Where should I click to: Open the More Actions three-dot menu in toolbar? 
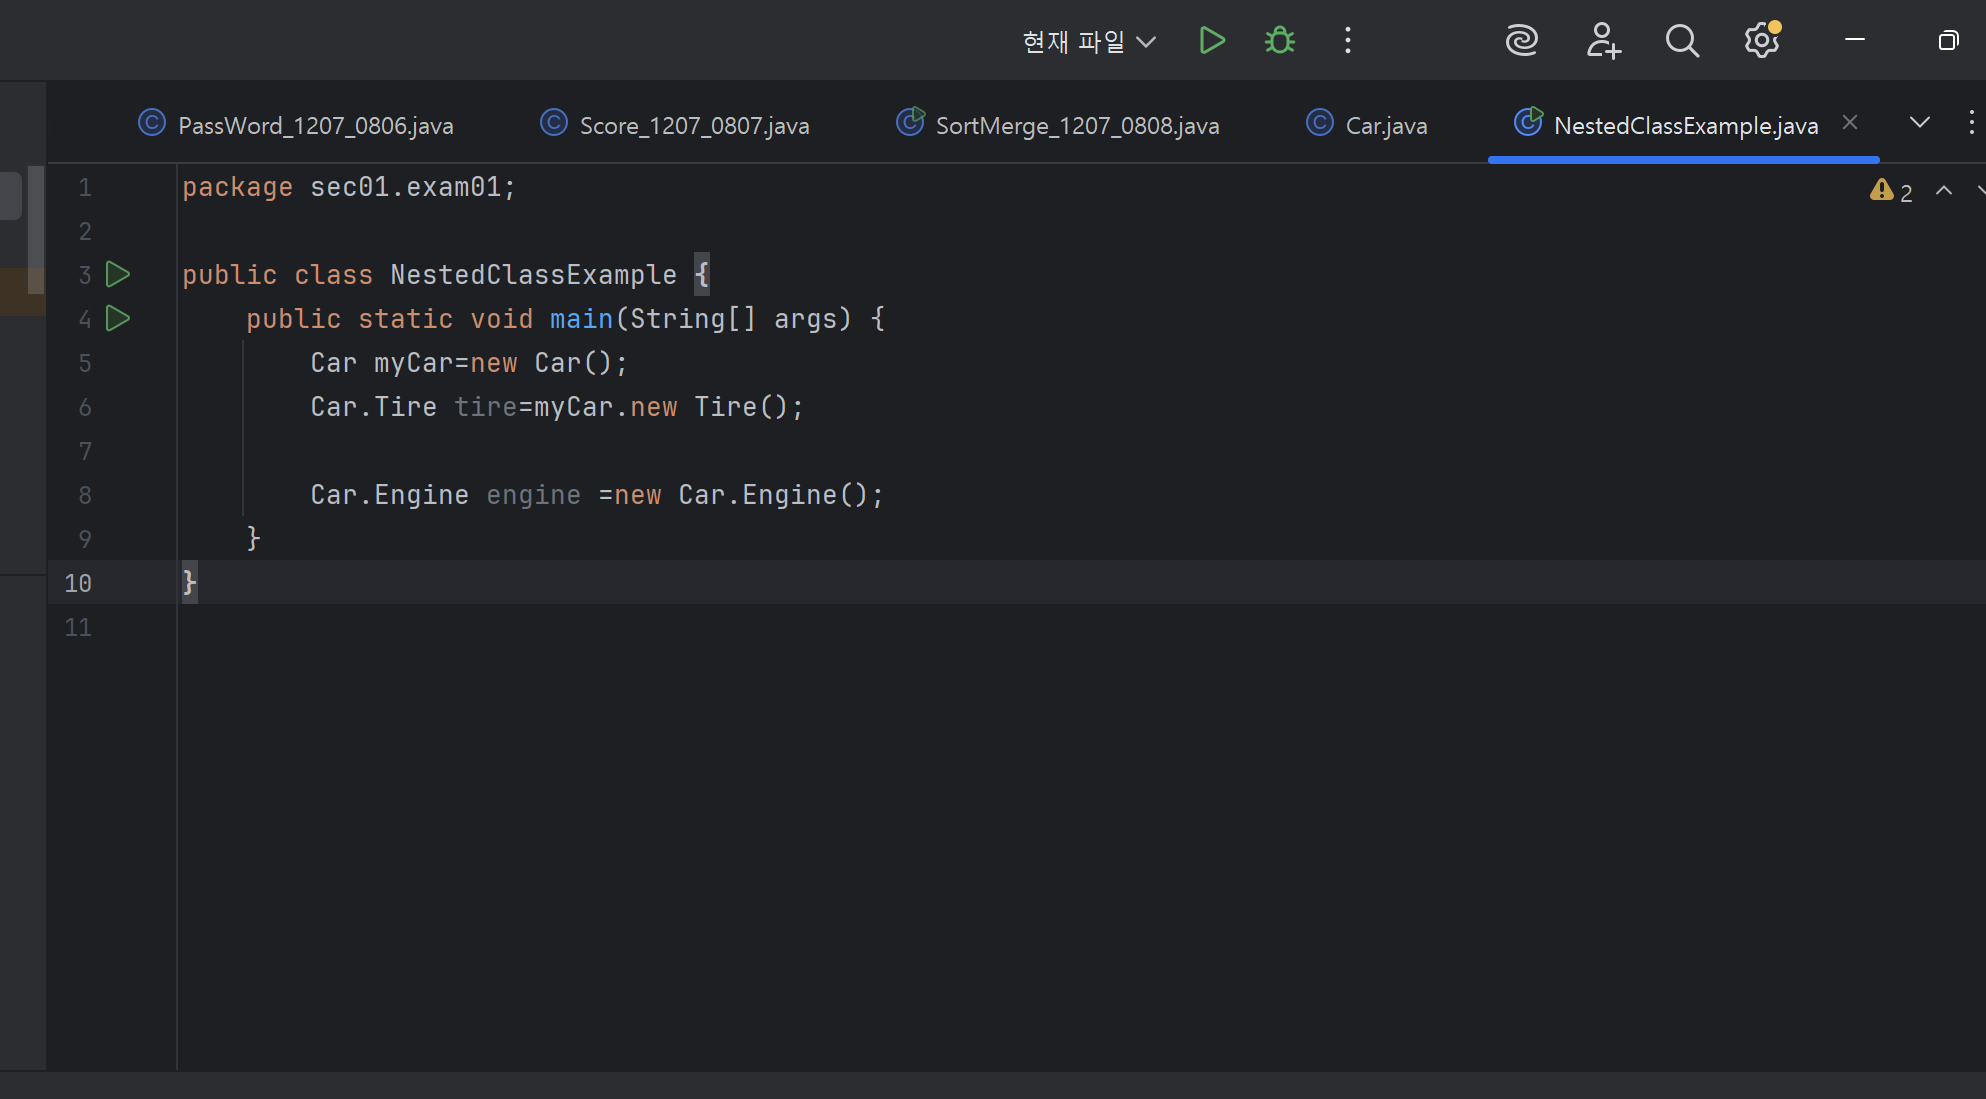click(1348, 41)
